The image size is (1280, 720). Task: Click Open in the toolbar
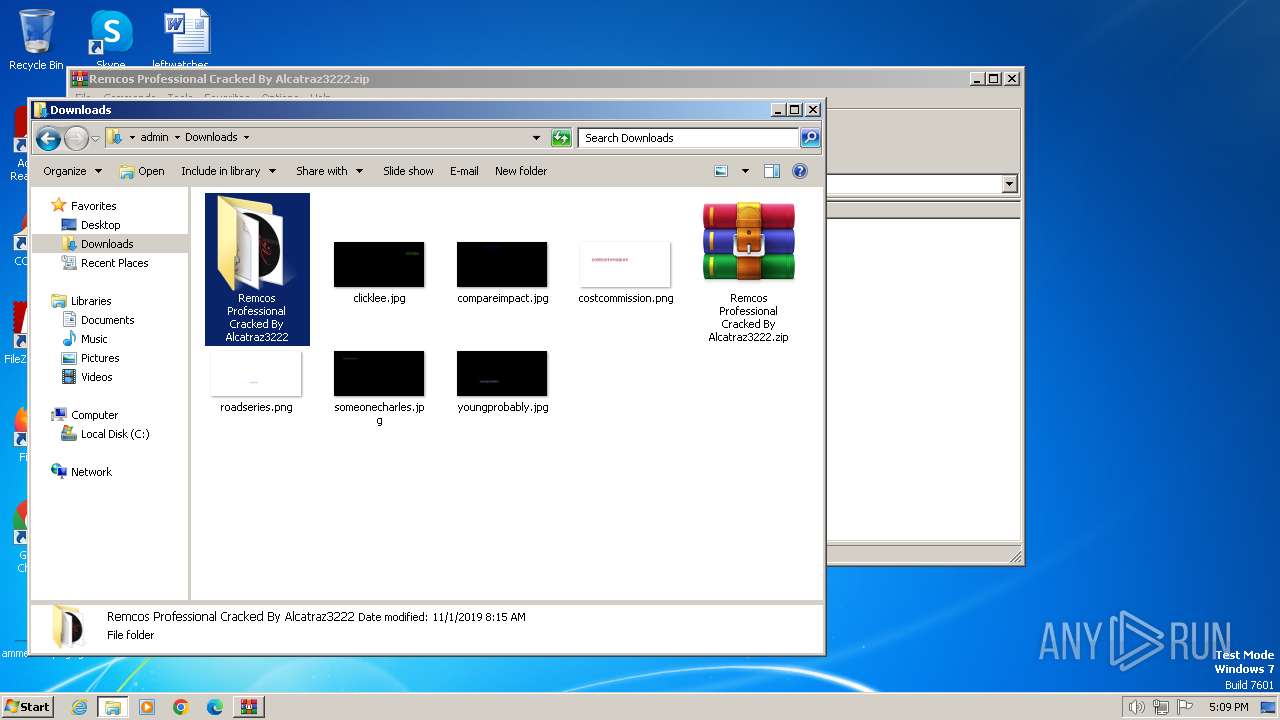tap(142, 171)
